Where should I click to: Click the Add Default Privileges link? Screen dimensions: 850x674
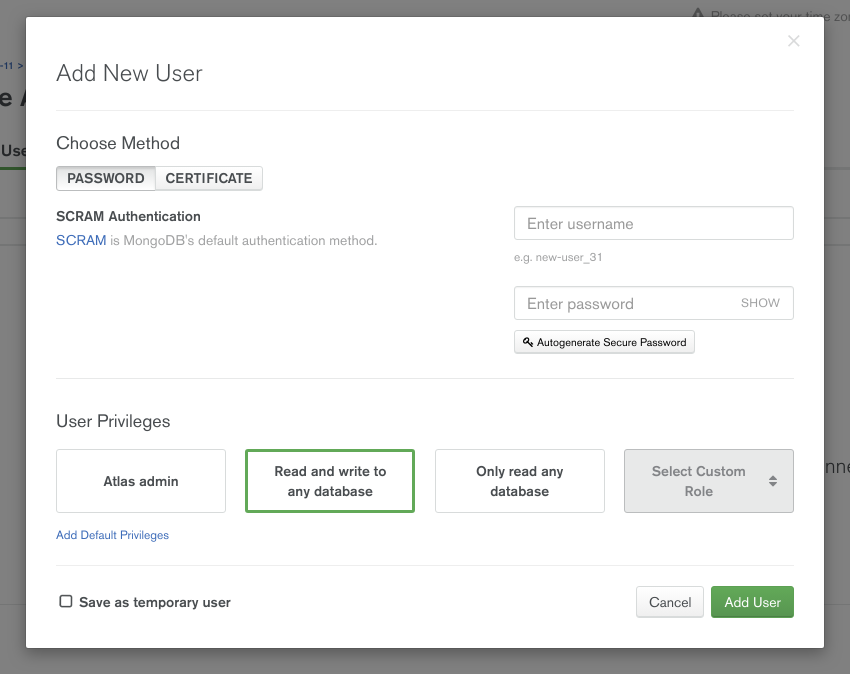tap(112, 535)
